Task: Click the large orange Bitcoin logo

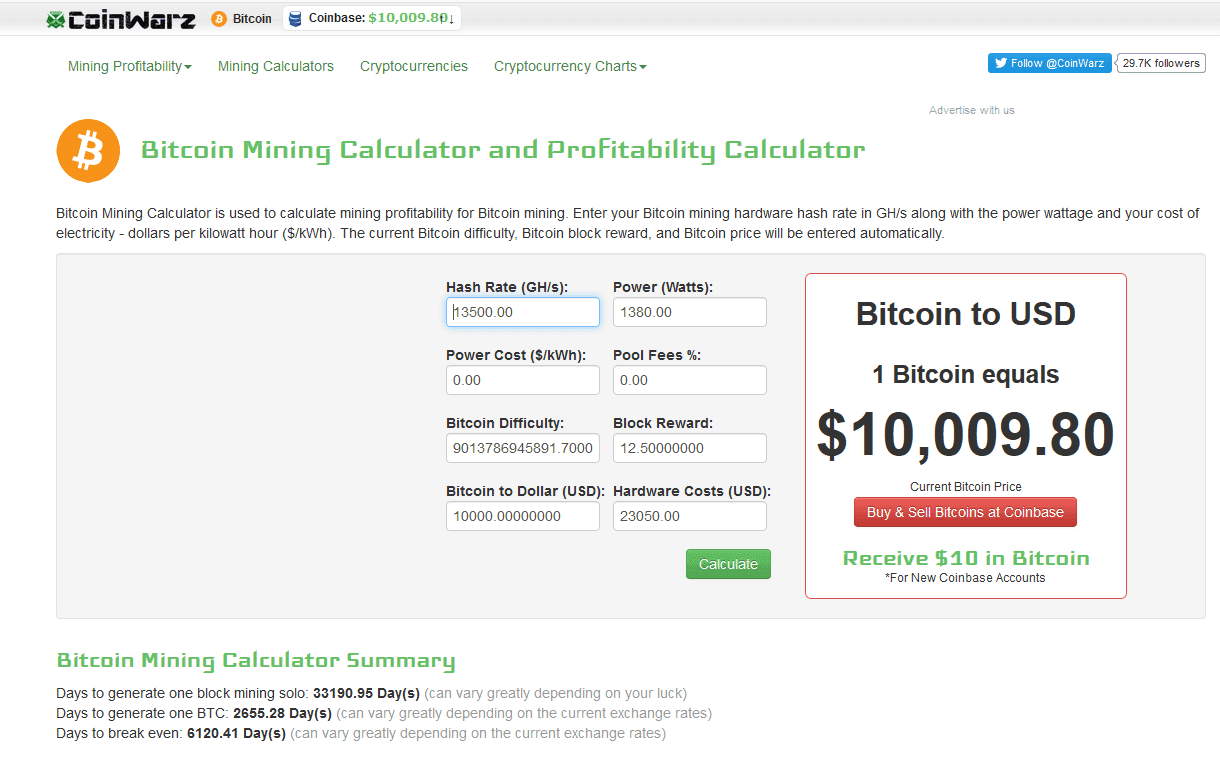Action: tap(88, 151)
